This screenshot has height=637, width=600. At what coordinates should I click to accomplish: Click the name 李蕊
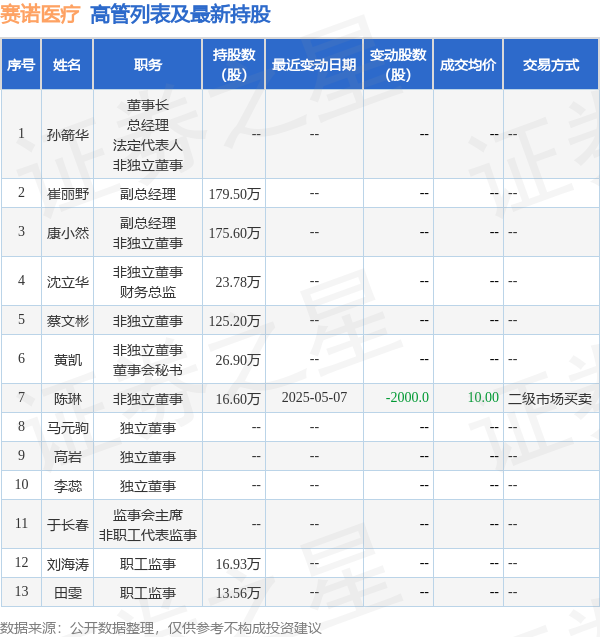click(67, 486)
